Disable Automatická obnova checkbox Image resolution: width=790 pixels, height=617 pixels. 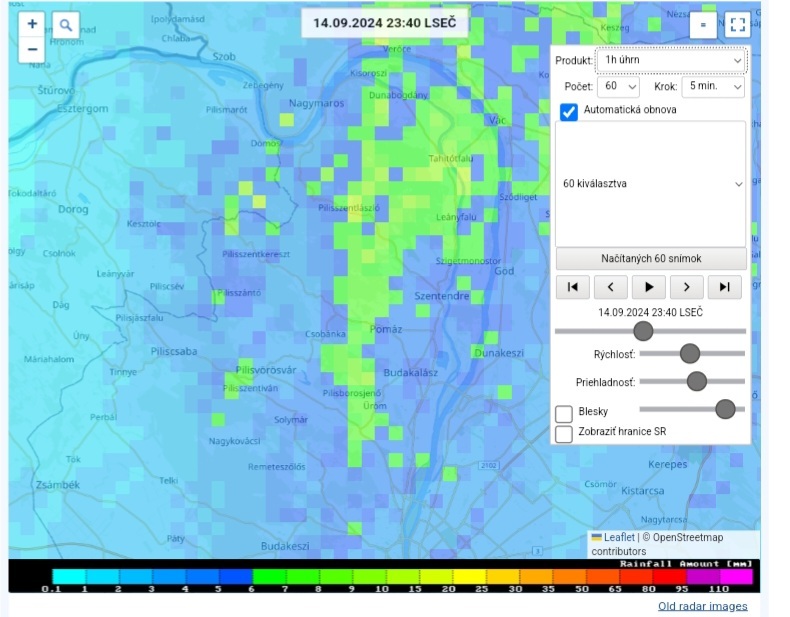568,111
